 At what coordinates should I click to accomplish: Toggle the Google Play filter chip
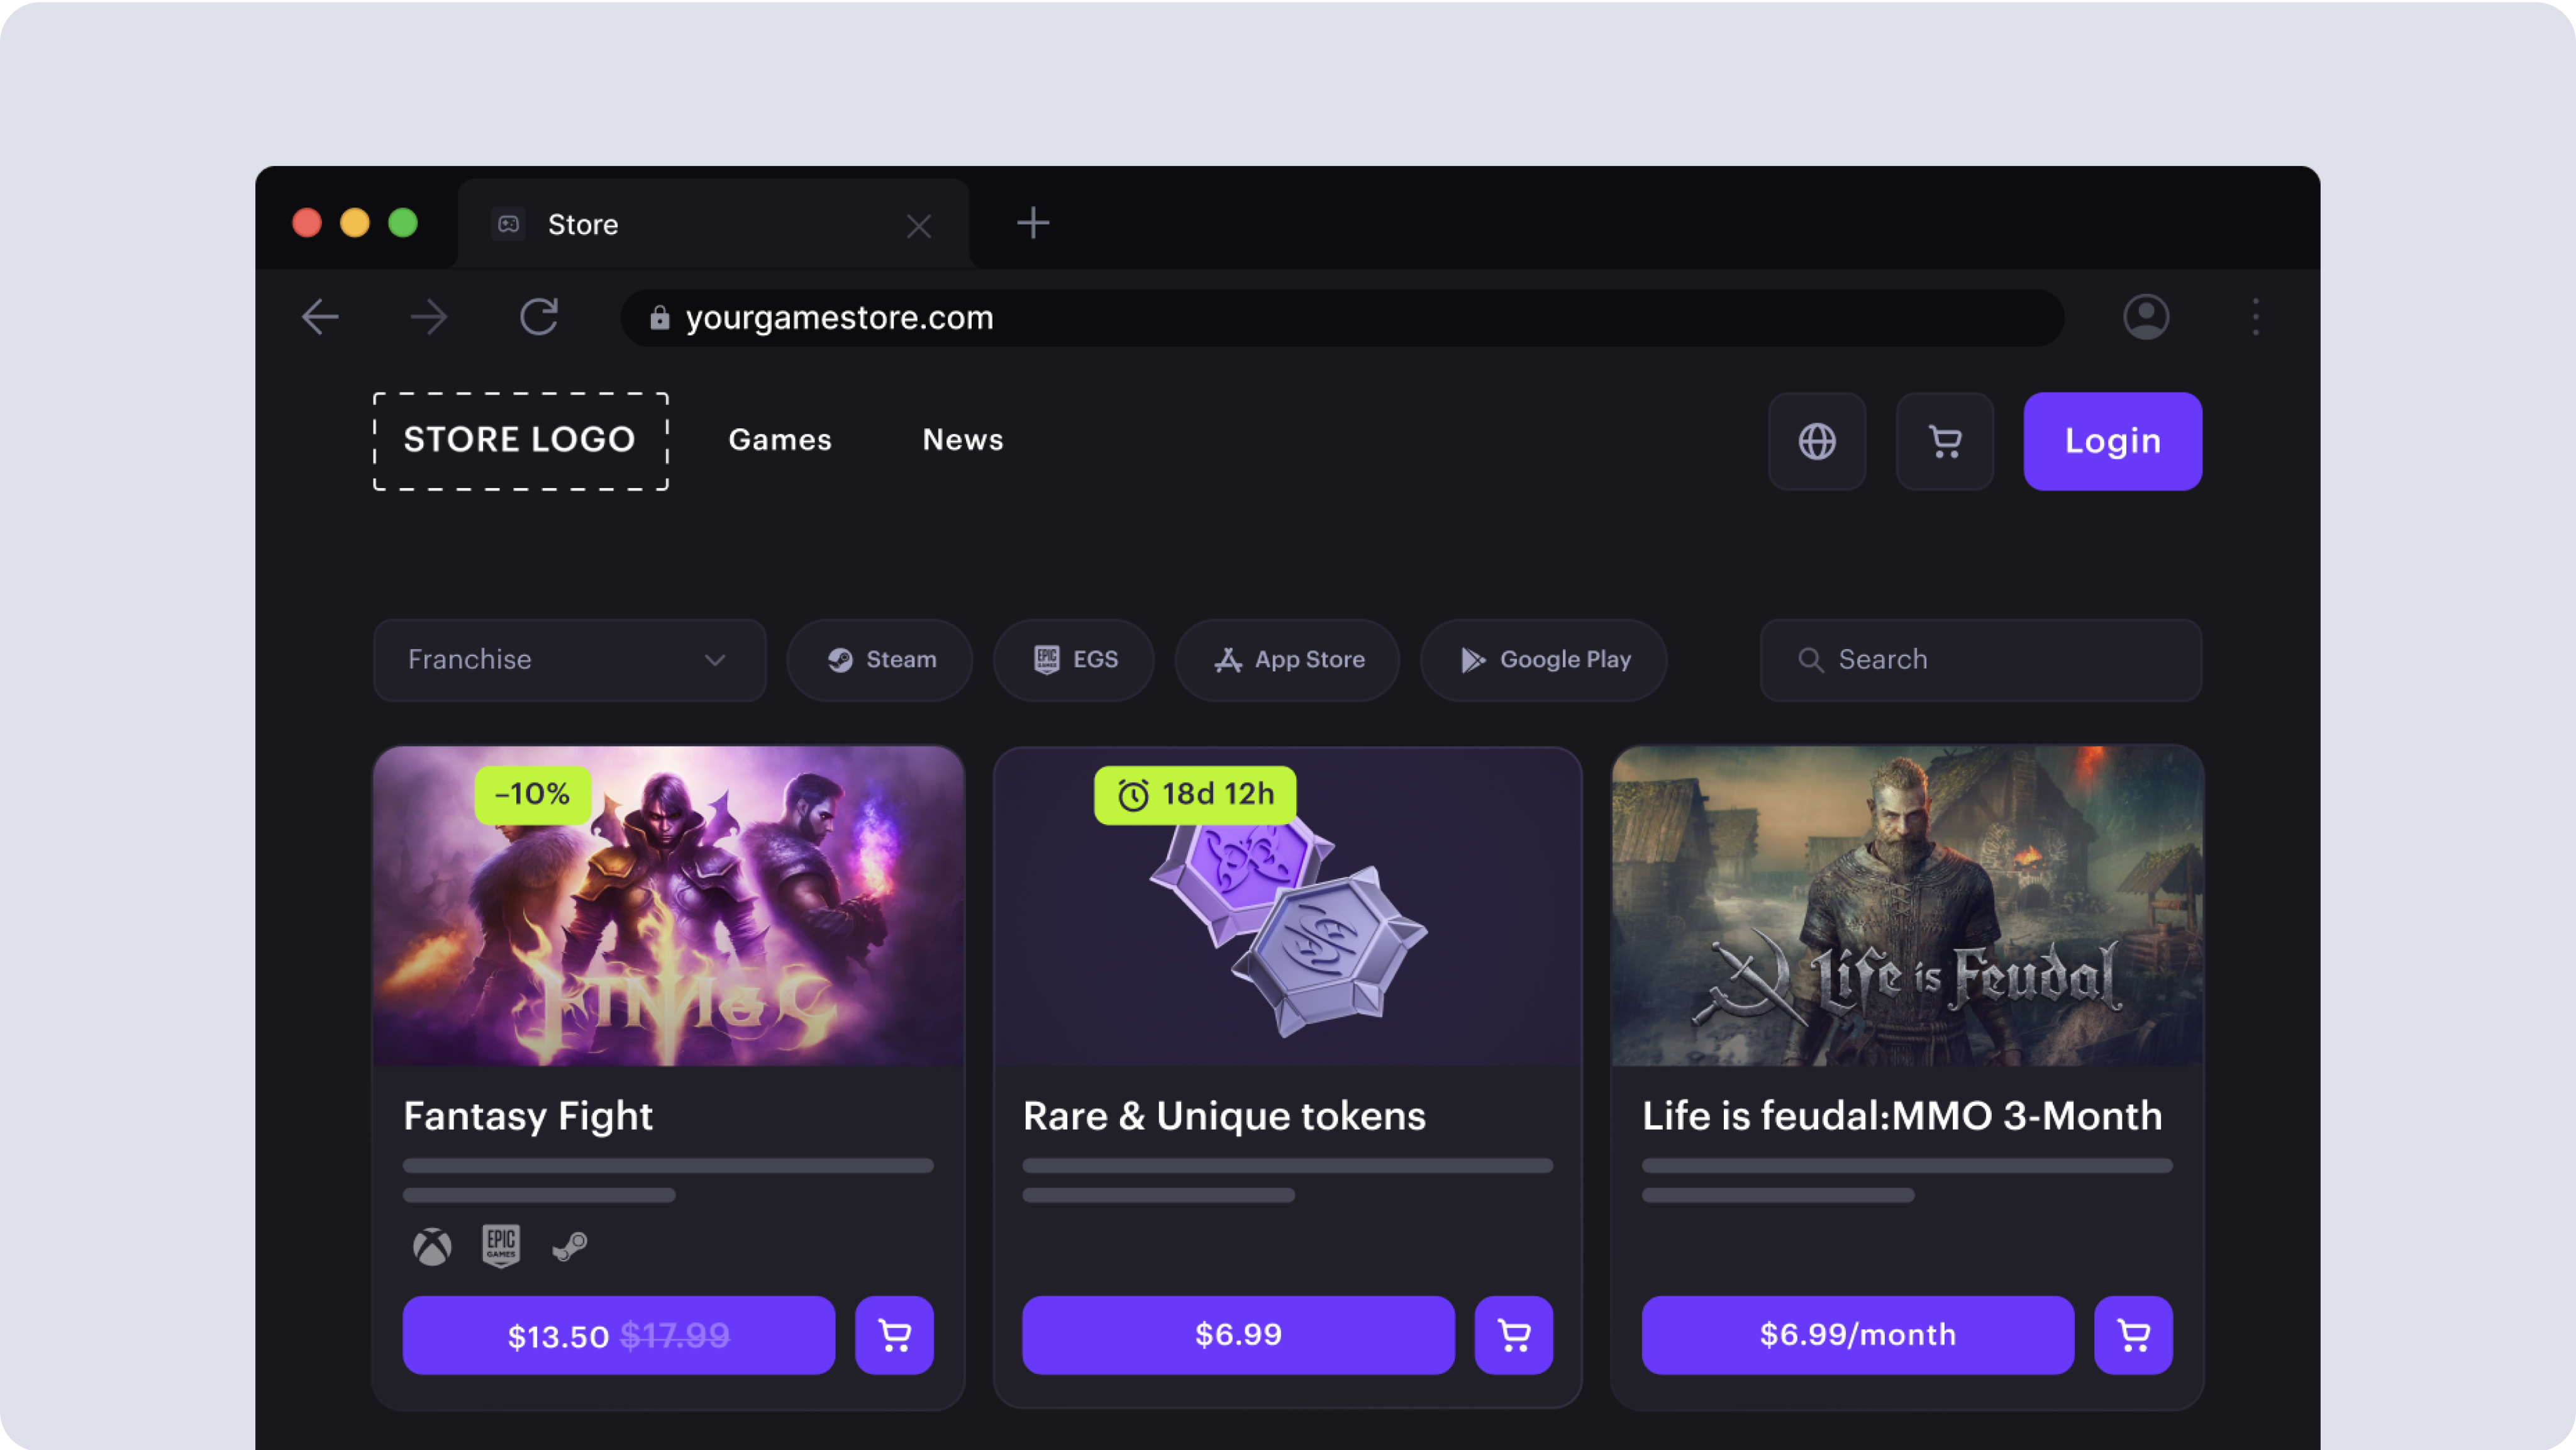(x=1544, y=660)
